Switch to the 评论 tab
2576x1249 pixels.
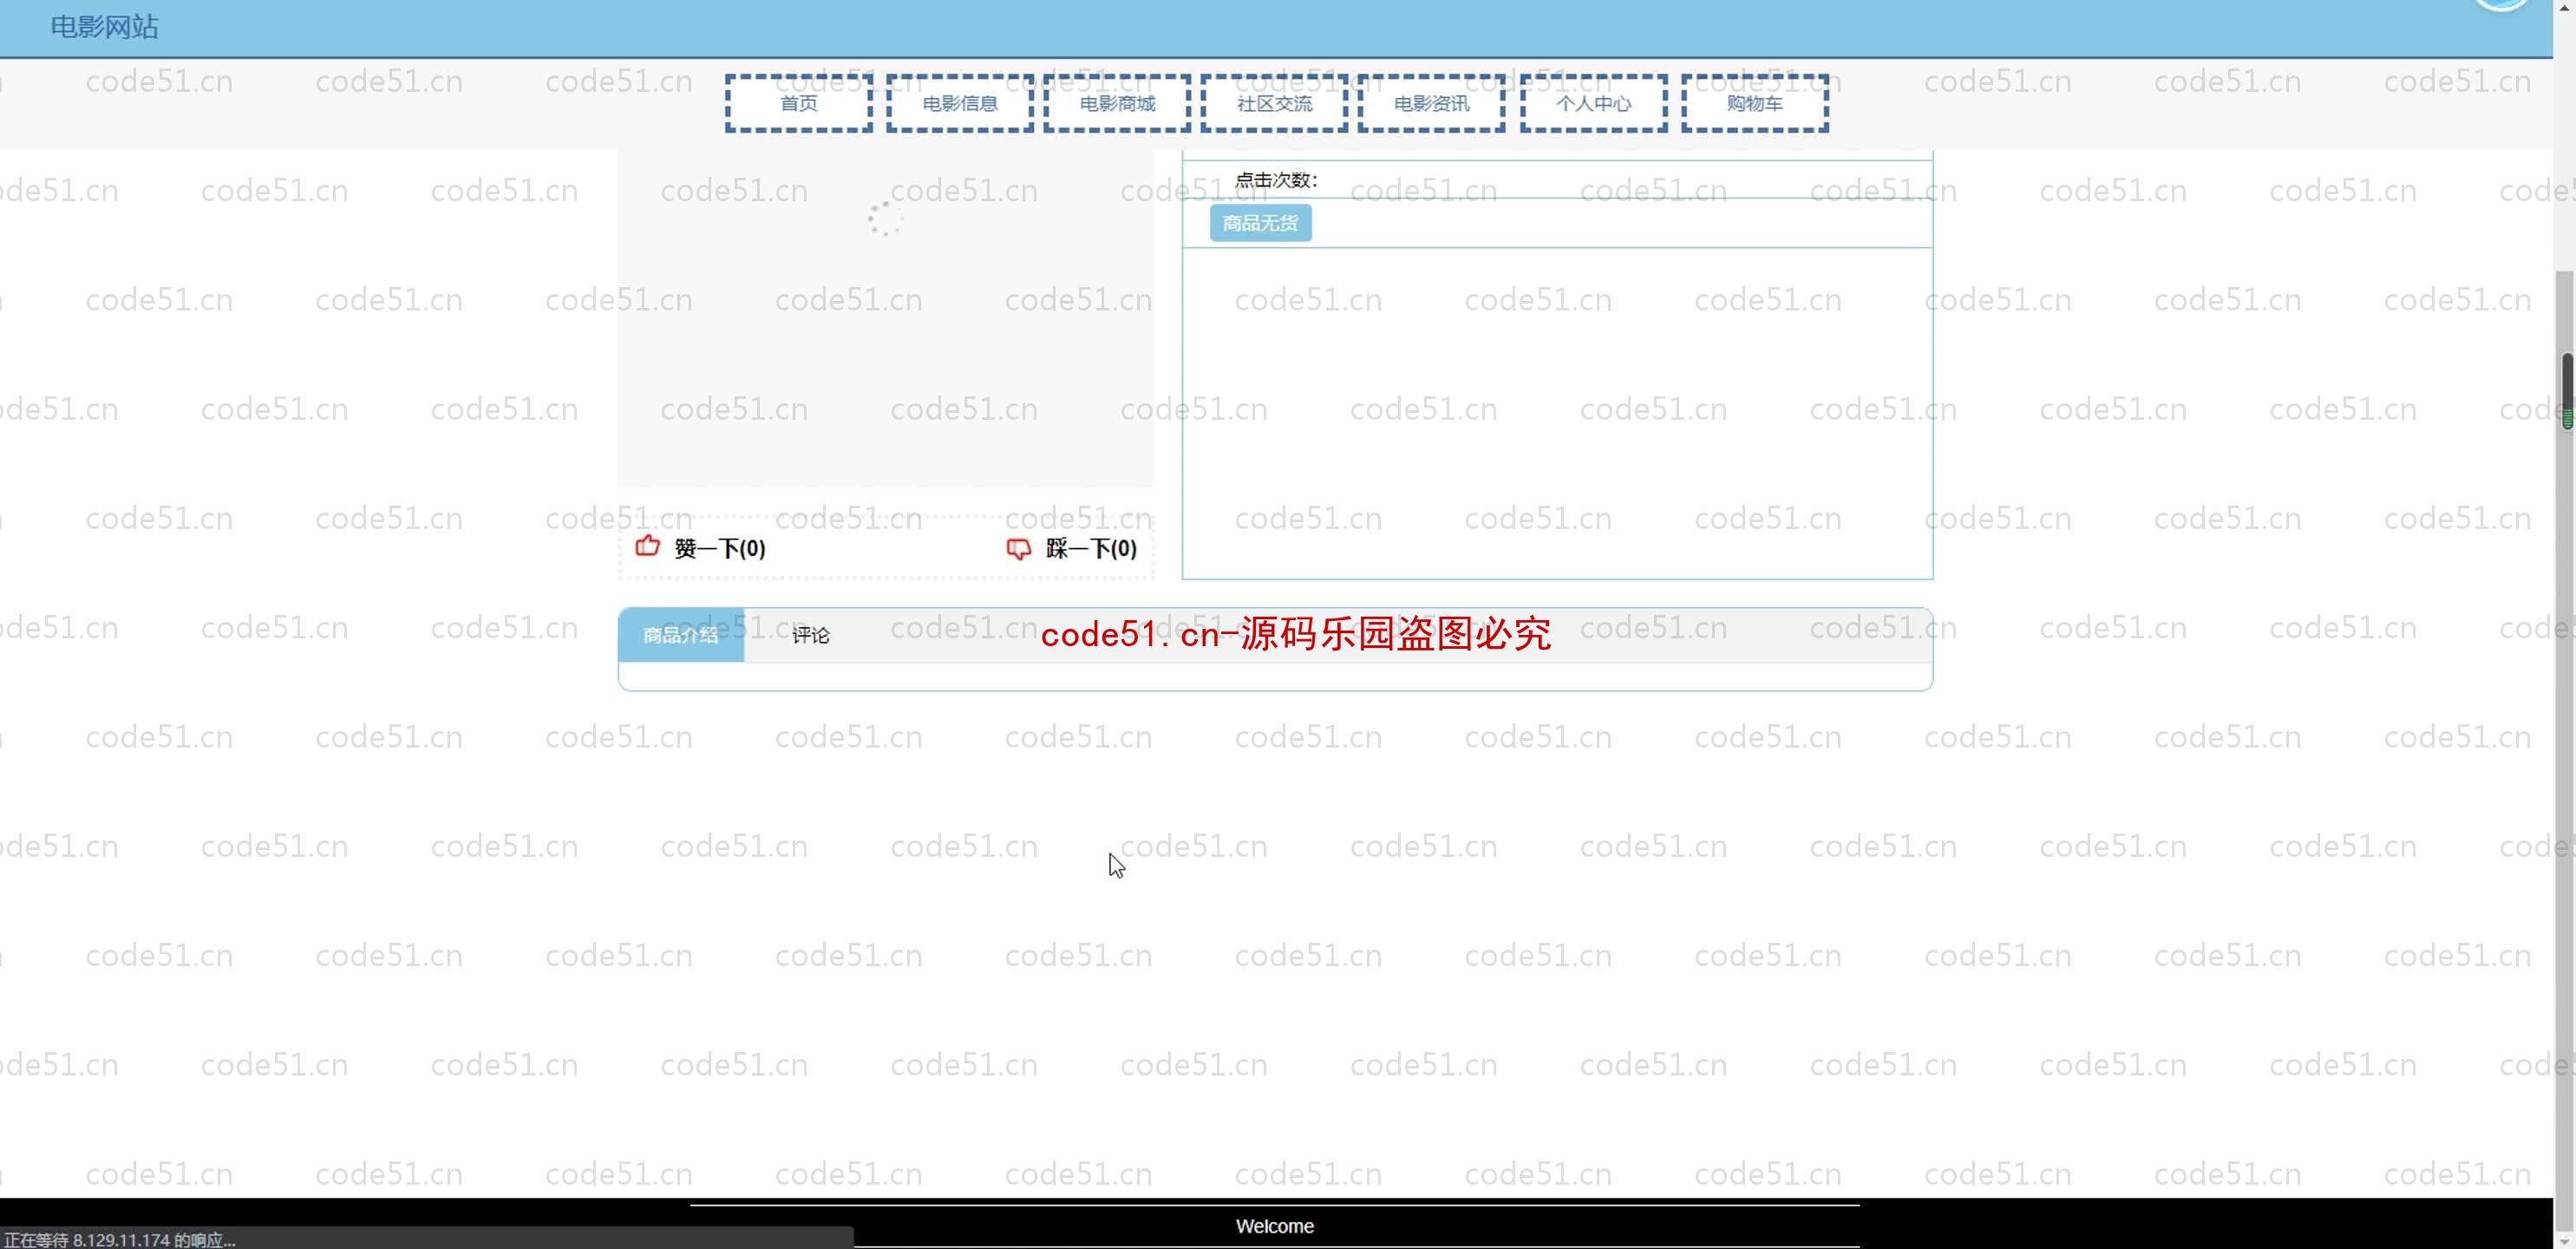811,635
